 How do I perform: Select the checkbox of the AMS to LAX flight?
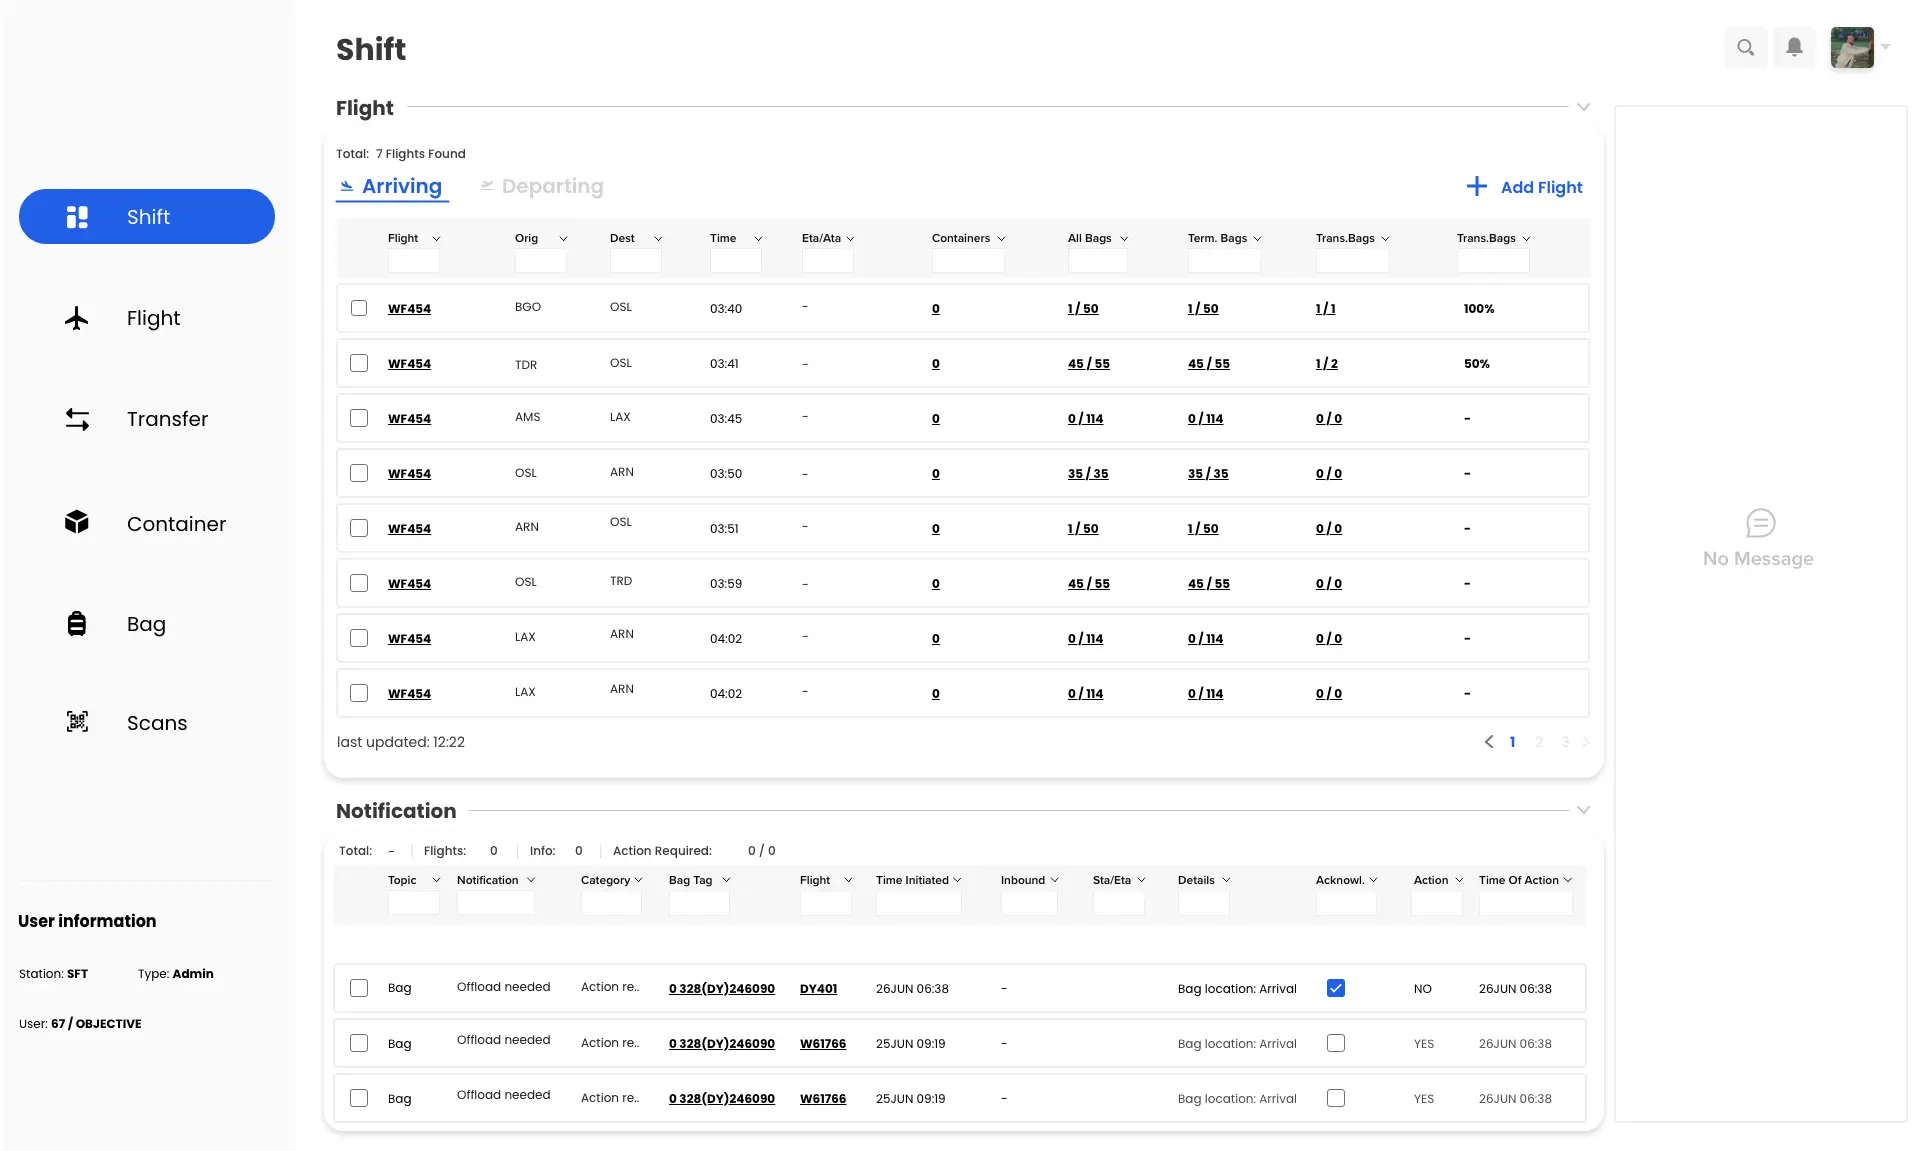pyautogui.click(x=359, y=418)
